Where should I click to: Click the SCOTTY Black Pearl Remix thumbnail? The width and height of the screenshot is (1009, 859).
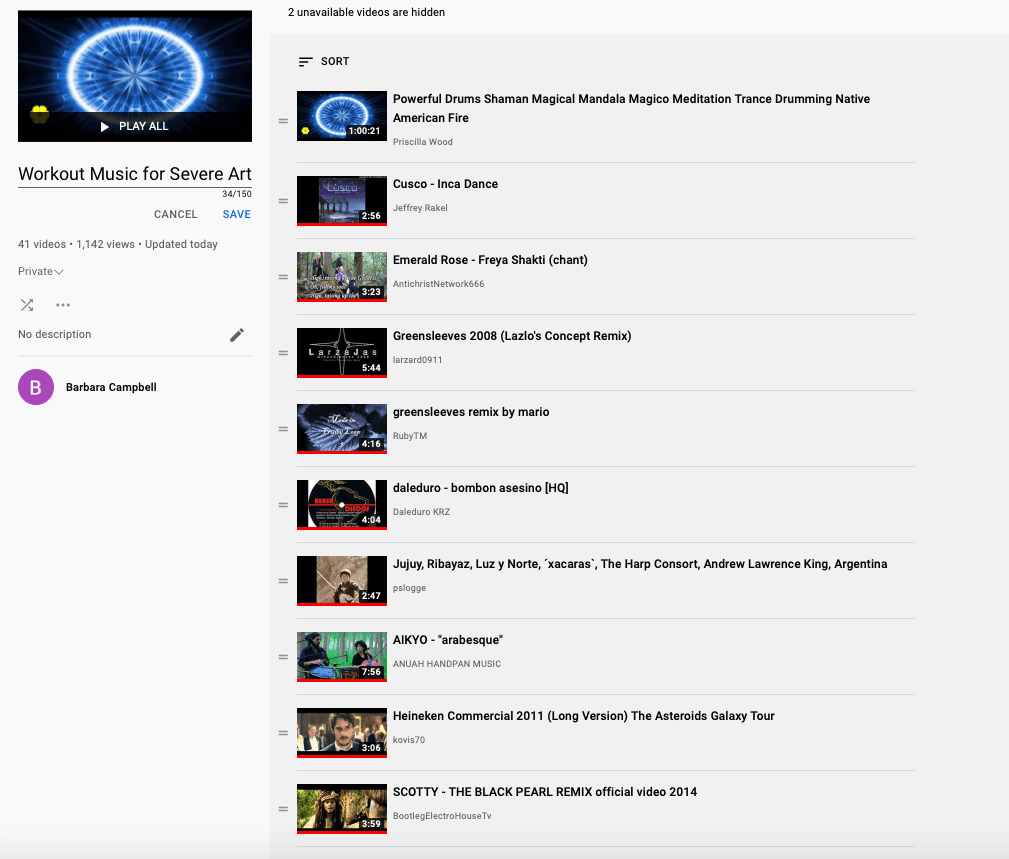coord(342,809)
